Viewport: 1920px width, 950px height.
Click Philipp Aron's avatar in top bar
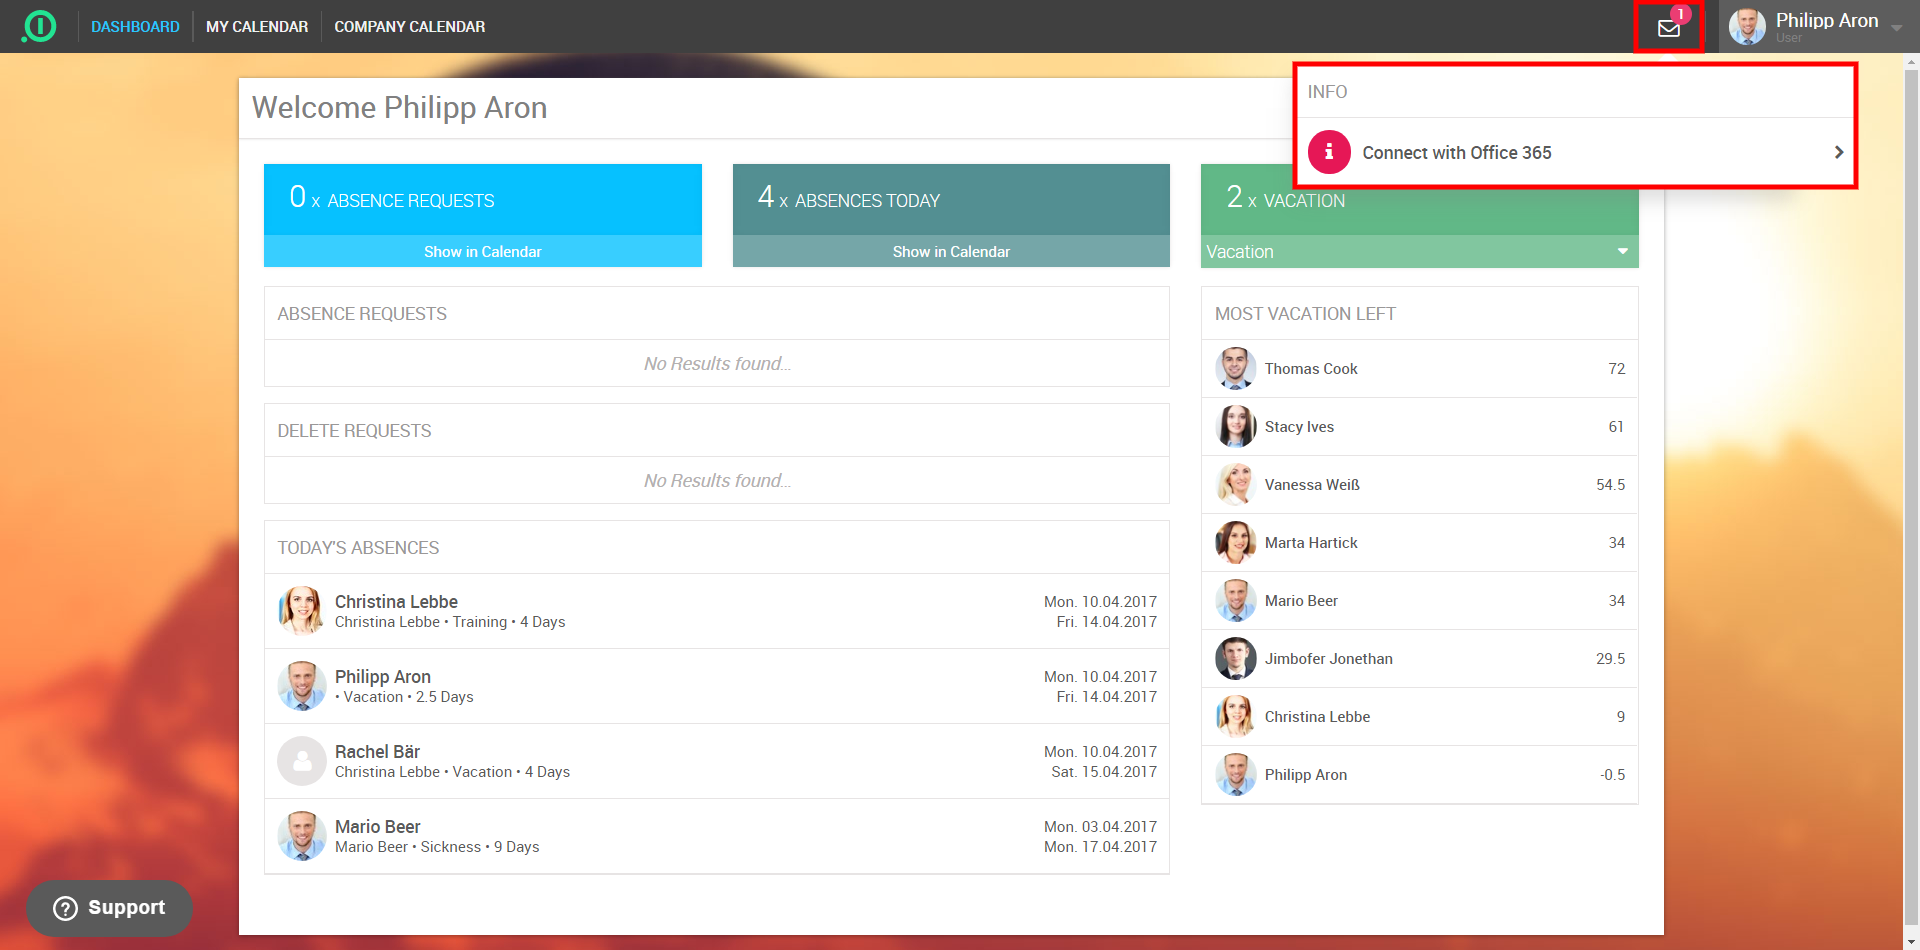[1747, 27]
